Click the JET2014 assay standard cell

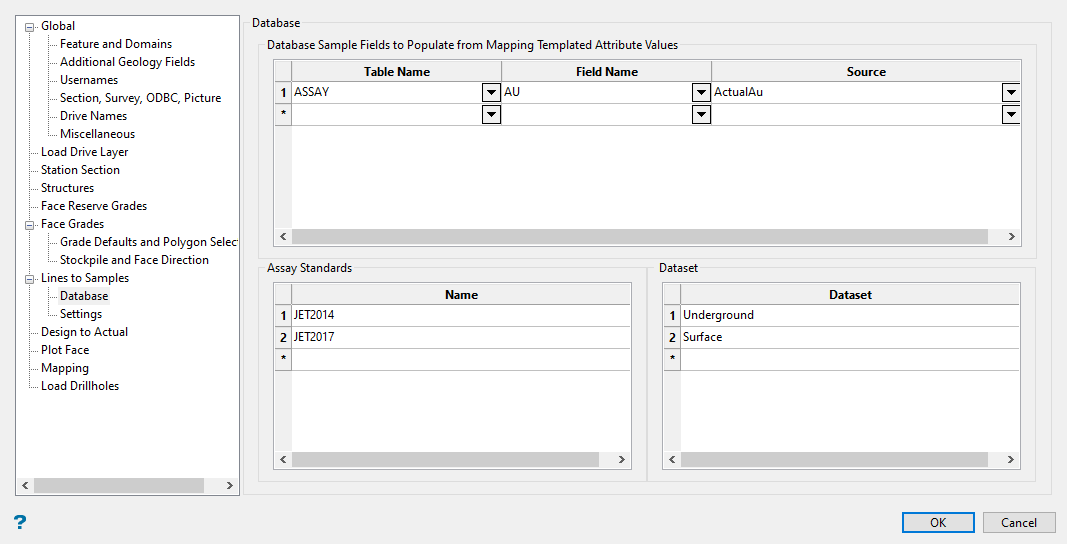[x=460, y=315]
